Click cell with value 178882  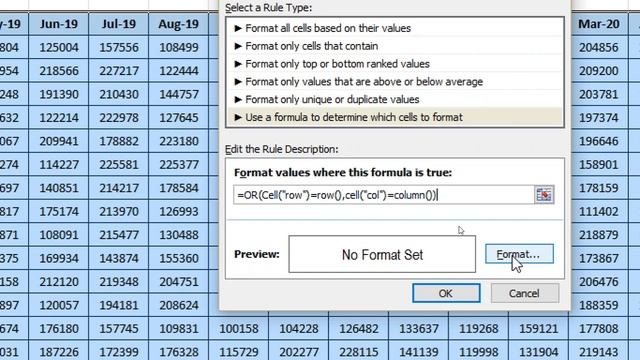pyautogui.click(x=119, y=141)
